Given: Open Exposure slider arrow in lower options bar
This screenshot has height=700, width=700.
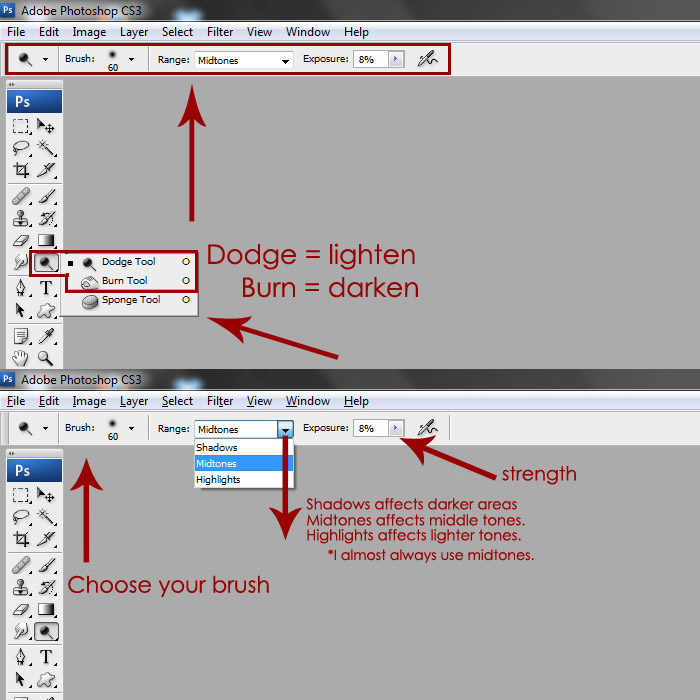Looking at the screenshot, I should coord(396,428).
